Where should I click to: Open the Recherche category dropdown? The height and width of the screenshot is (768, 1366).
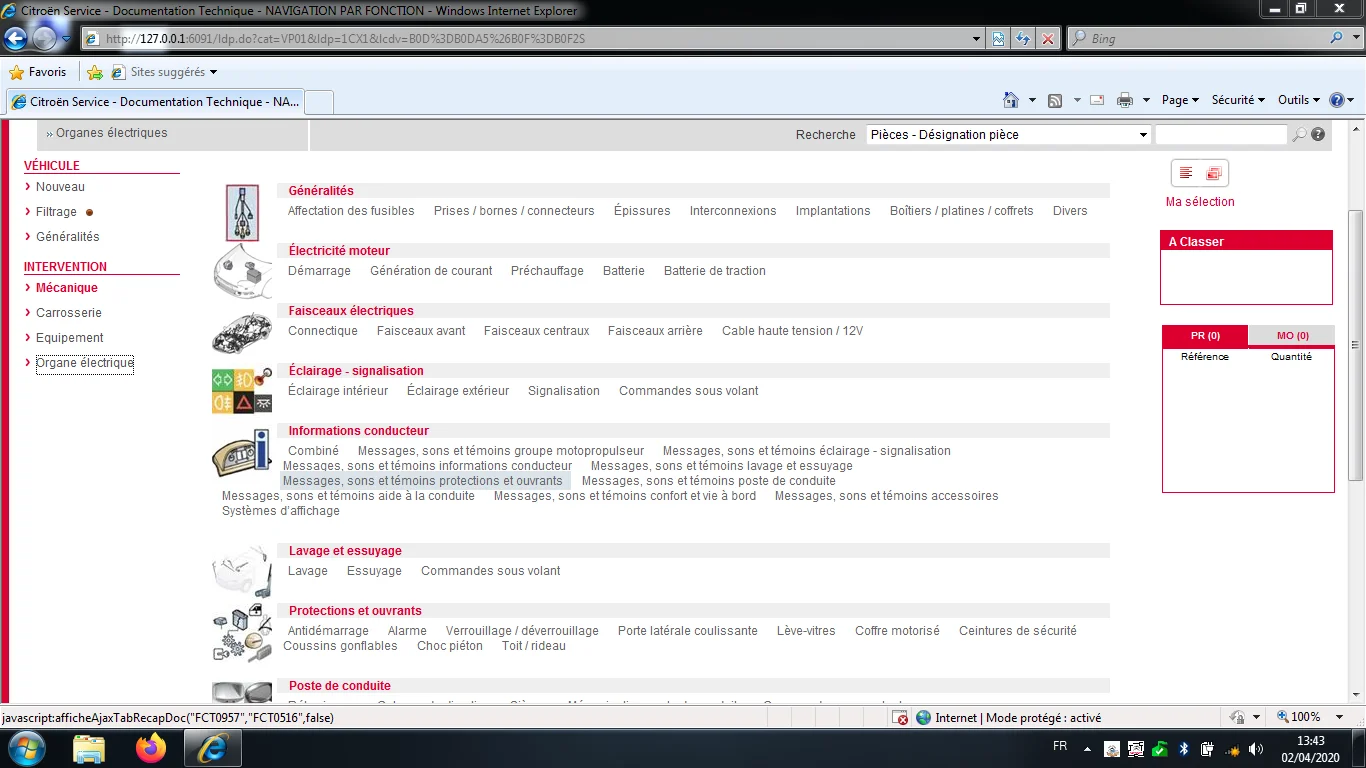1009,134
